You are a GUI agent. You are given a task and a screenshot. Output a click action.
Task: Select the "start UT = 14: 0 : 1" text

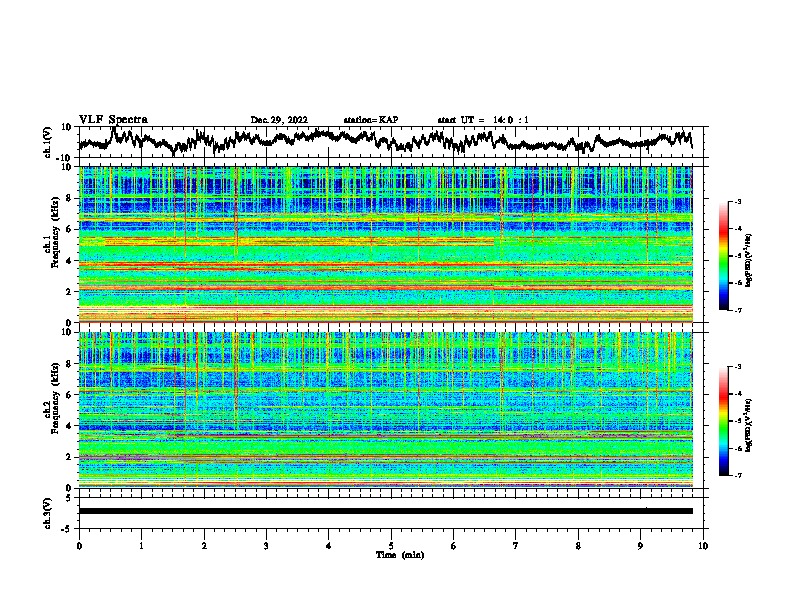(x=483, y=120)
